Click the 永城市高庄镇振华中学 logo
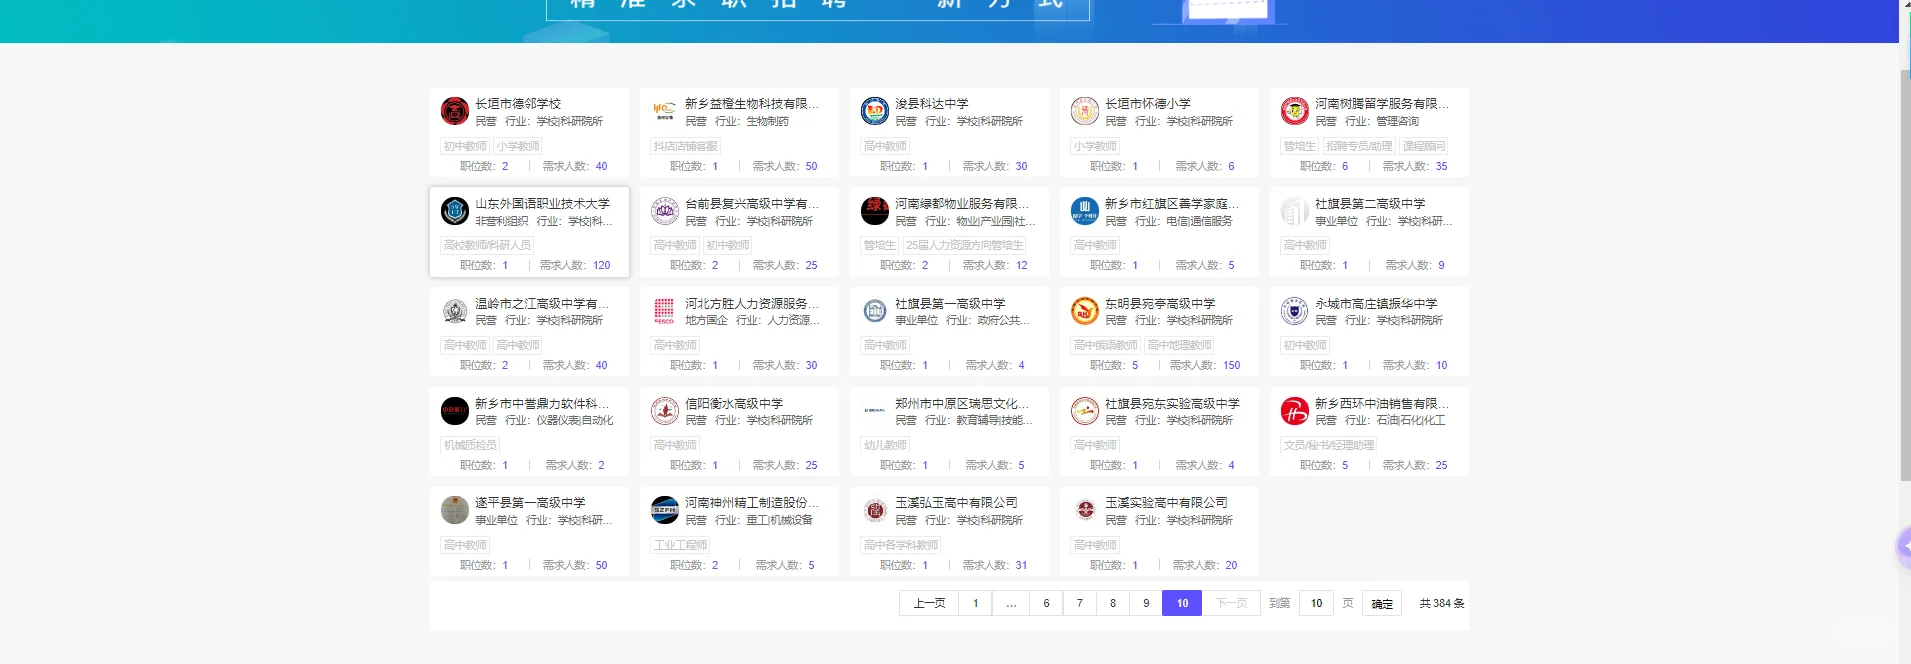This screenshot has height=664, width=1911. (1295, 311)
